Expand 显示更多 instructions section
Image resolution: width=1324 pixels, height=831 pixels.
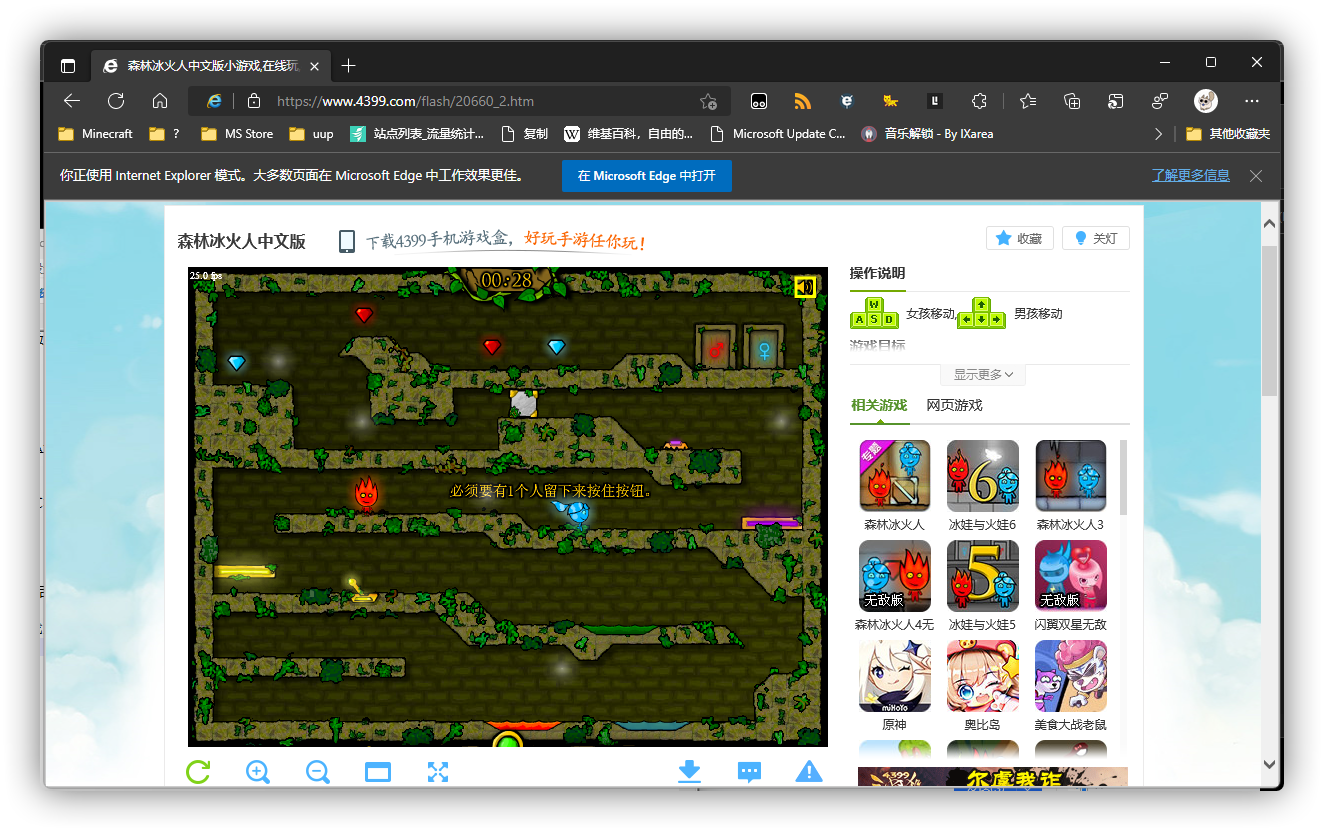tap(983, 375)
